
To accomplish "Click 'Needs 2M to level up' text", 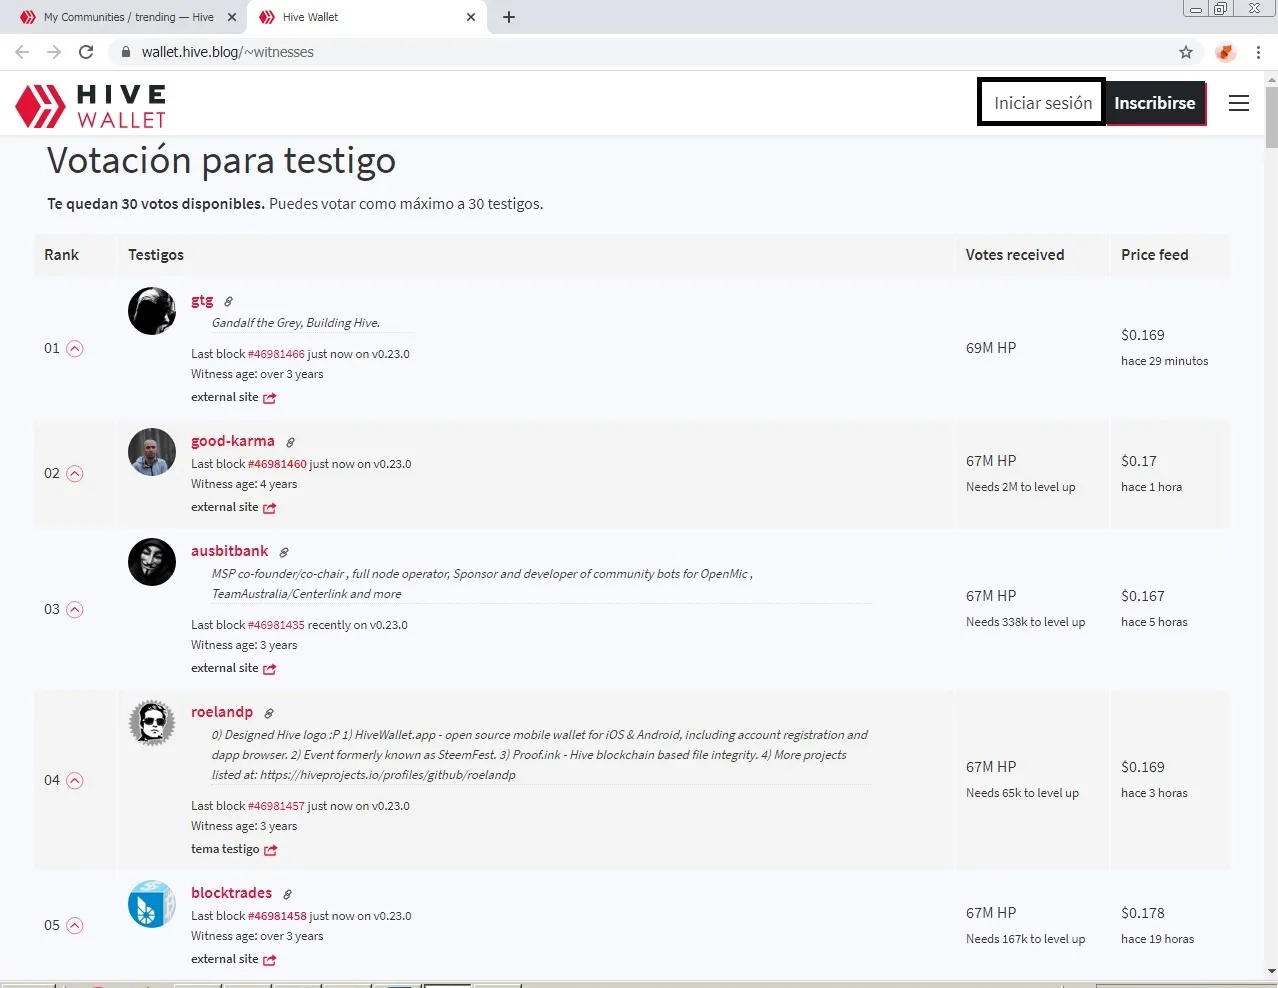I will pyautogui.click(x=1021, y=487).
